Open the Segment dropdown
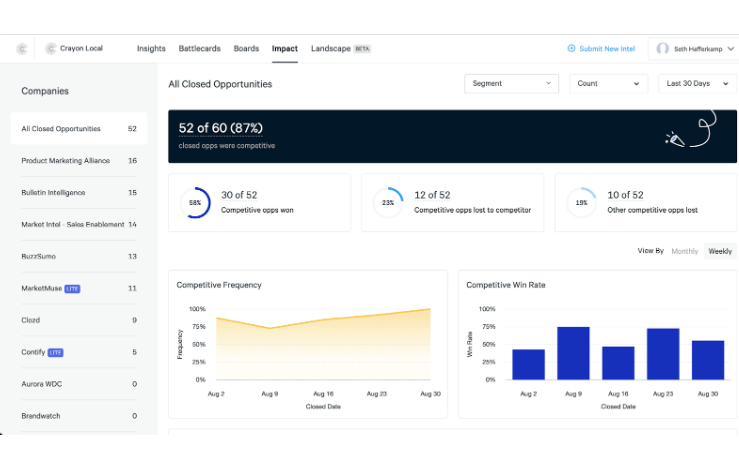This screenshot has height=461, width=739. [x=512, y=84]
